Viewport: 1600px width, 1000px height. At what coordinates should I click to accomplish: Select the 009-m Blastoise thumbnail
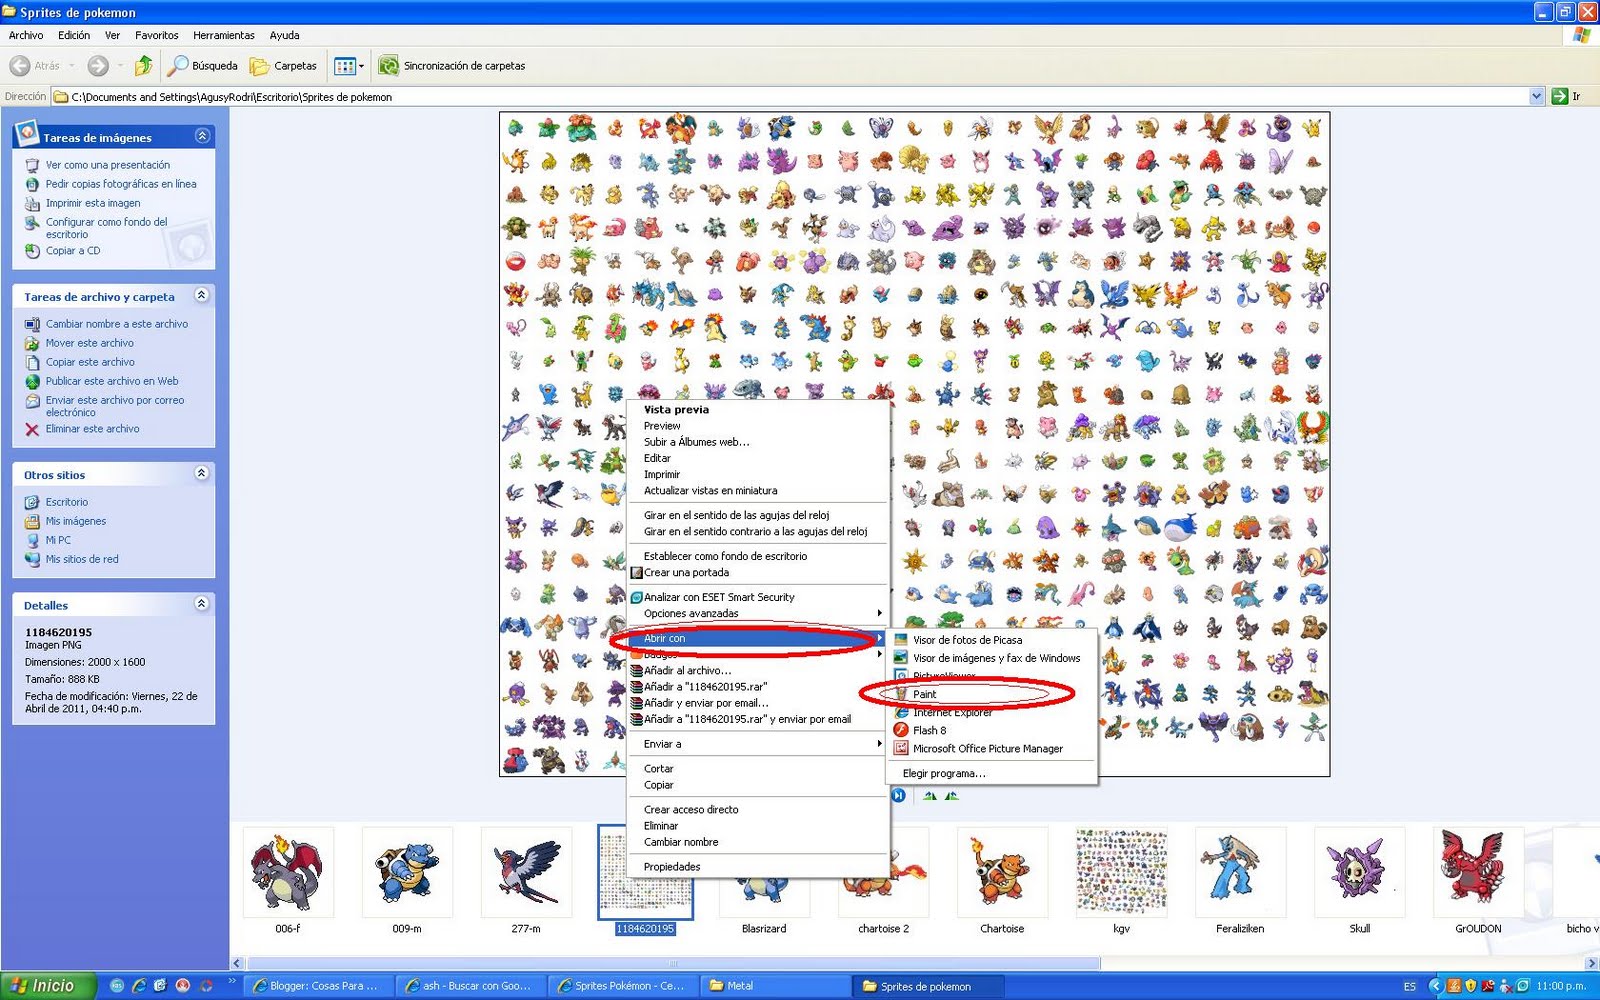click(406, 873)
